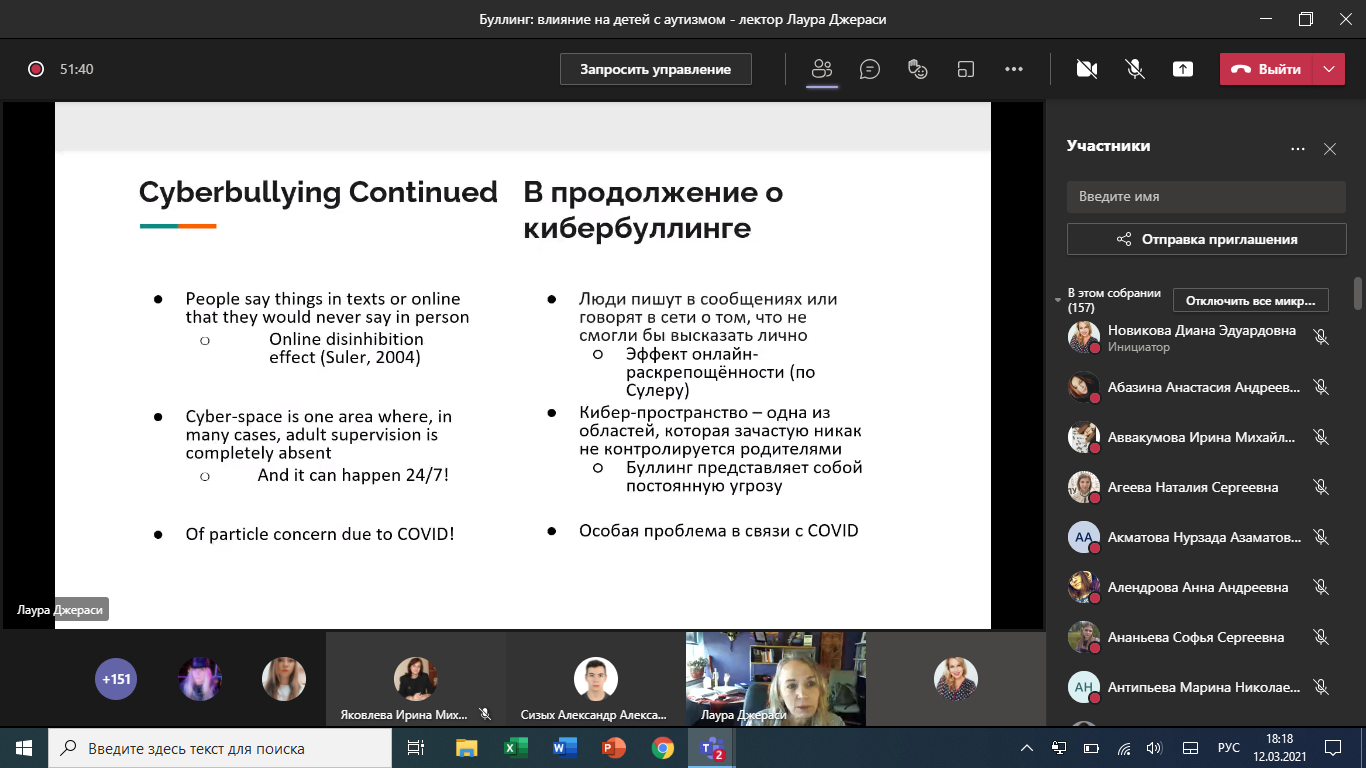Image resolution: width=1366 pixels, height=768 pixels.
Task: Toggle the microphone on
Action: pyautogui.click(x=1135, y=69)
